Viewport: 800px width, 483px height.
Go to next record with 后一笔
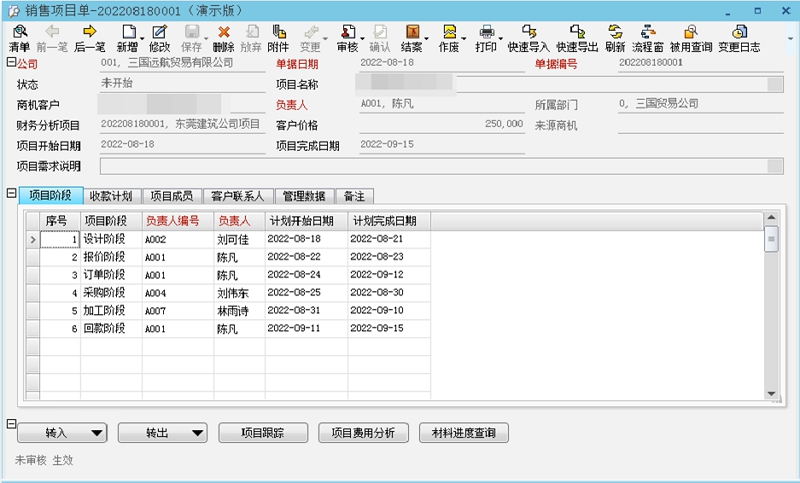pos(90,38)
